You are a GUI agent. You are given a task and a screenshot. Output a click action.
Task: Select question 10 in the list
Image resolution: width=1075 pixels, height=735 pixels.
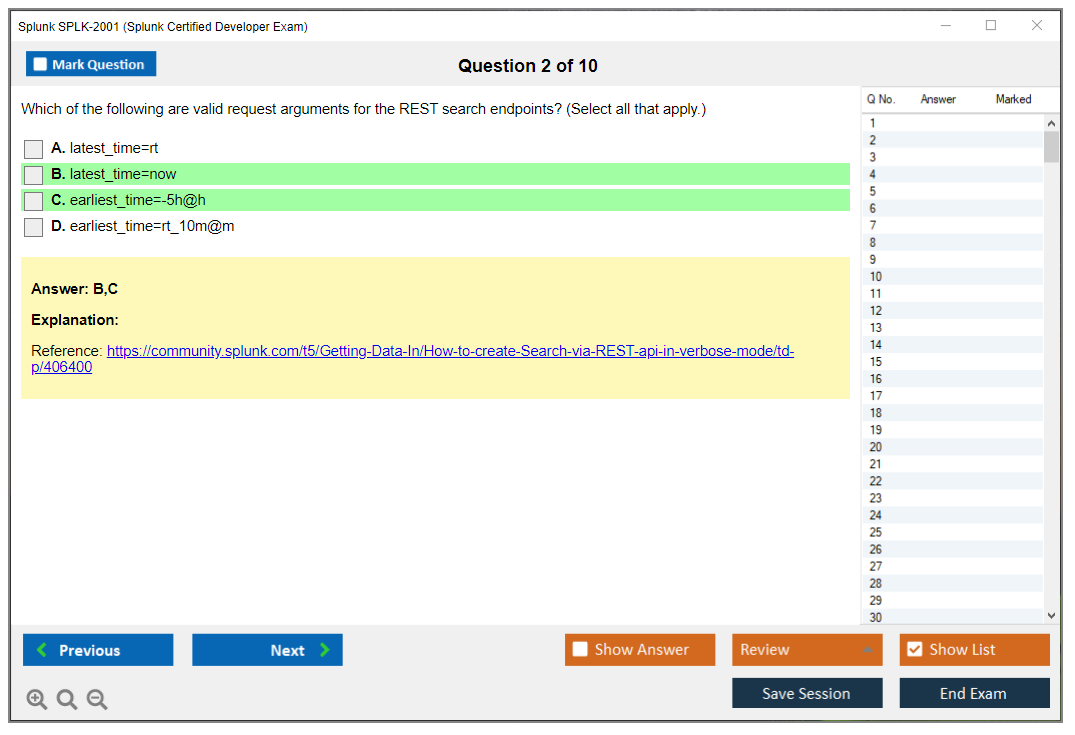(x=876, y=277)
